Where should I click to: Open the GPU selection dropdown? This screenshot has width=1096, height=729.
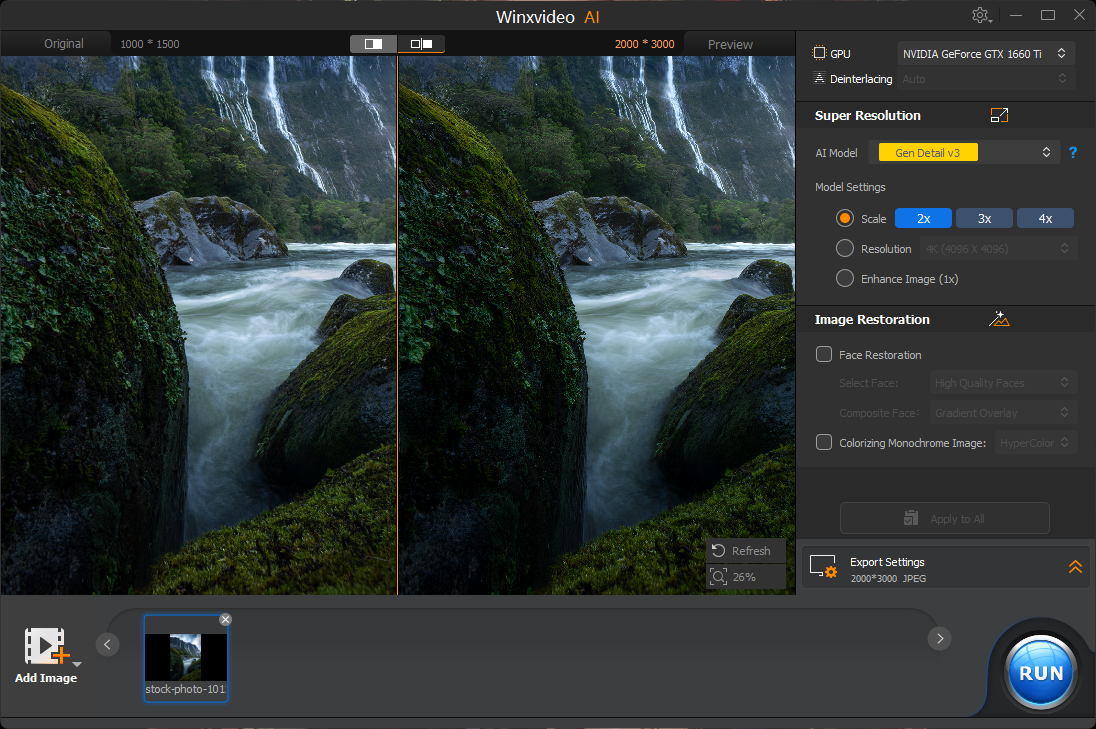tap(985, 54)
